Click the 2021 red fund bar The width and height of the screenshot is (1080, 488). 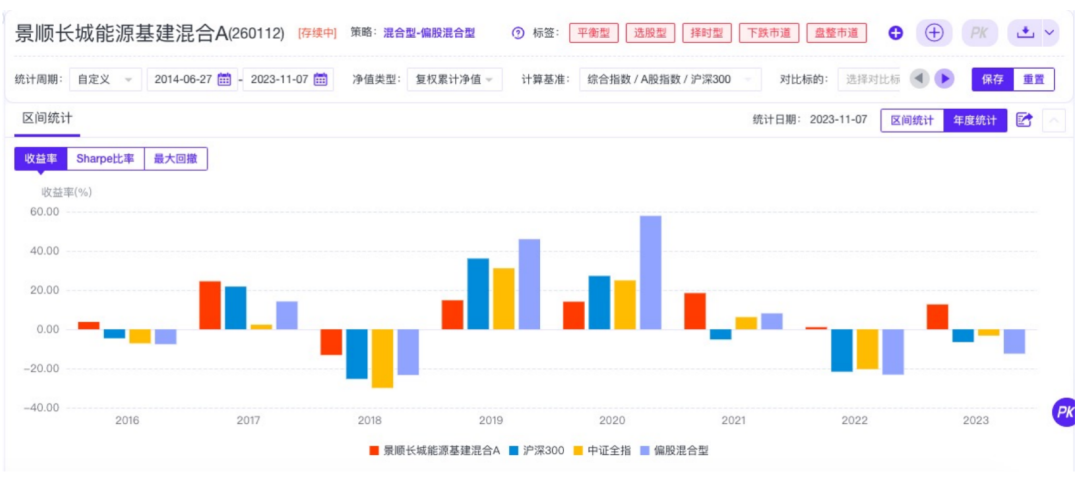pyautogui.click(x=695, y=311)
